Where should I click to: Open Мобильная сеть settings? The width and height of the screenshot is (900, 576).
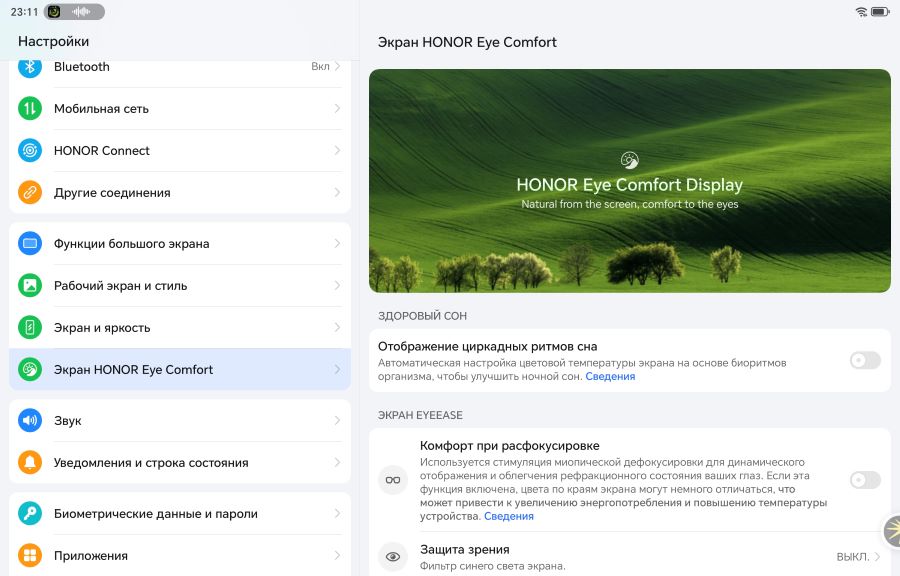180,108
